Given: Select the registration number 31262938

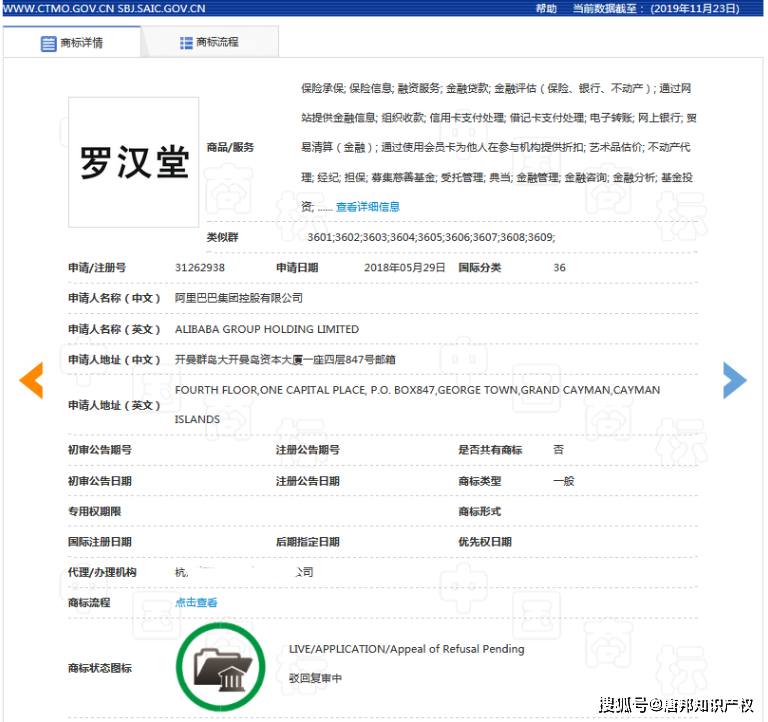Looking at the screenshot, I should click(199, 268).
